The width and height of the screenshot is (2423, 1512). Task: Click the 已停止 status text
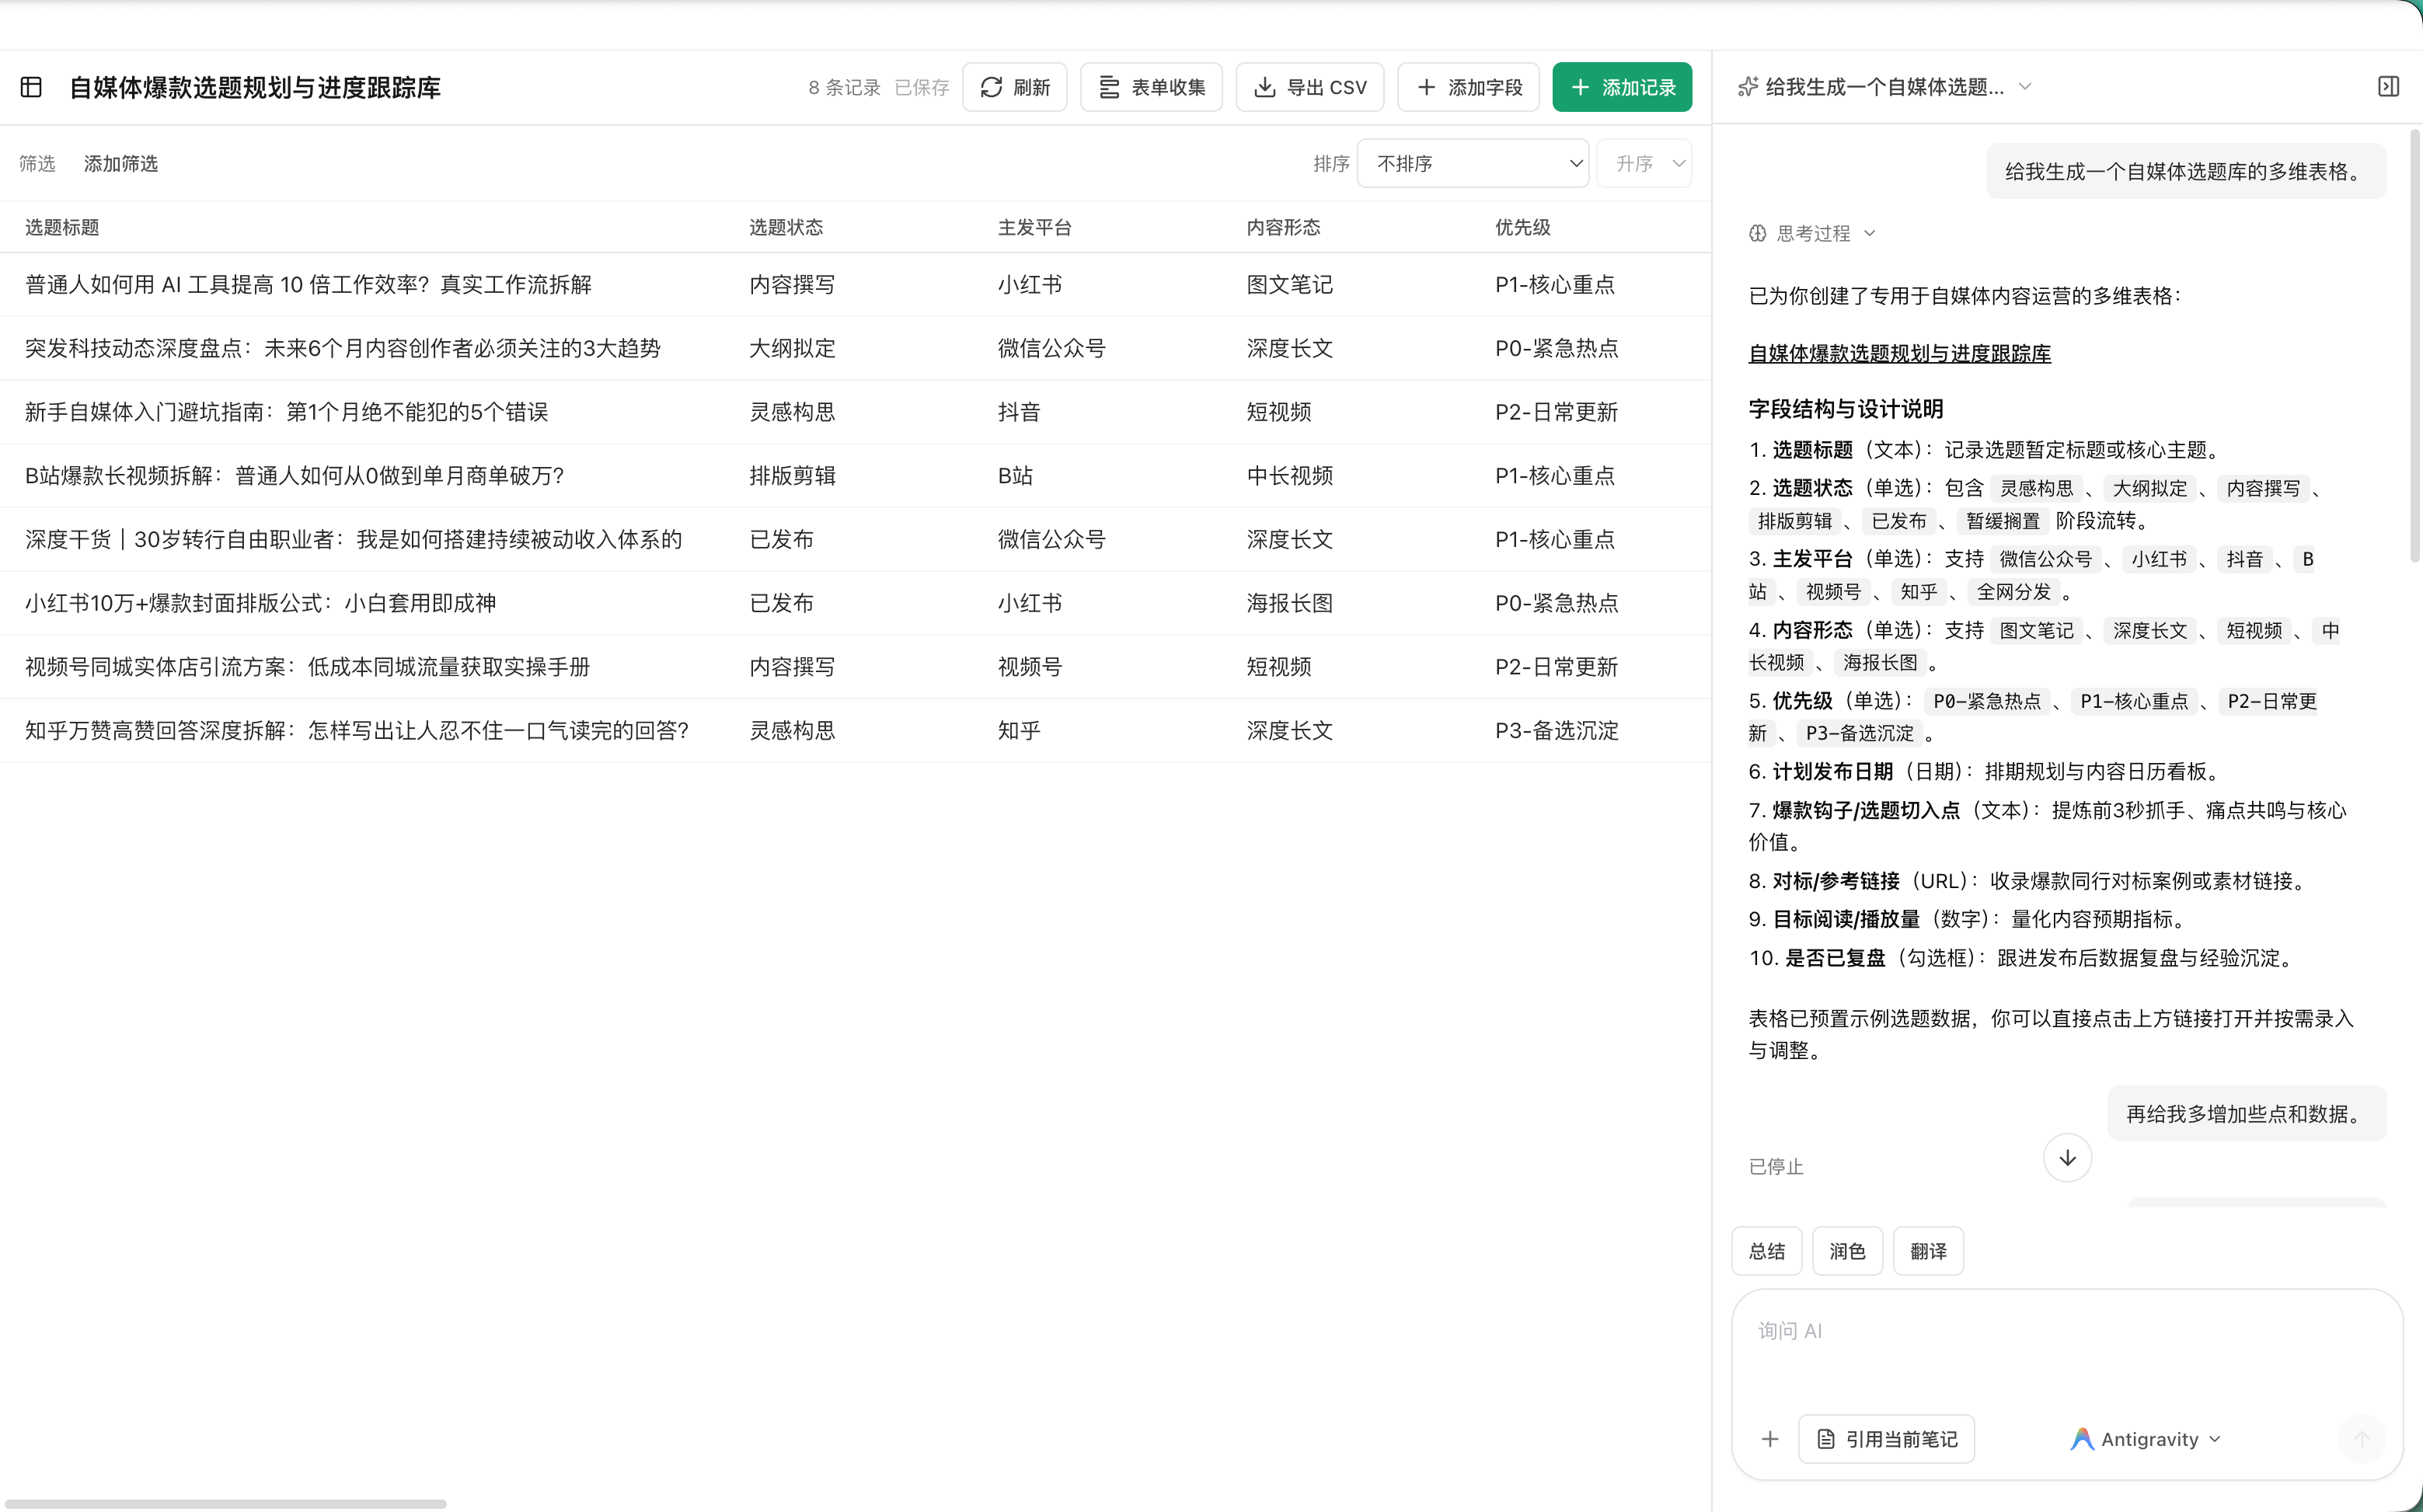coord(1775,1167)
